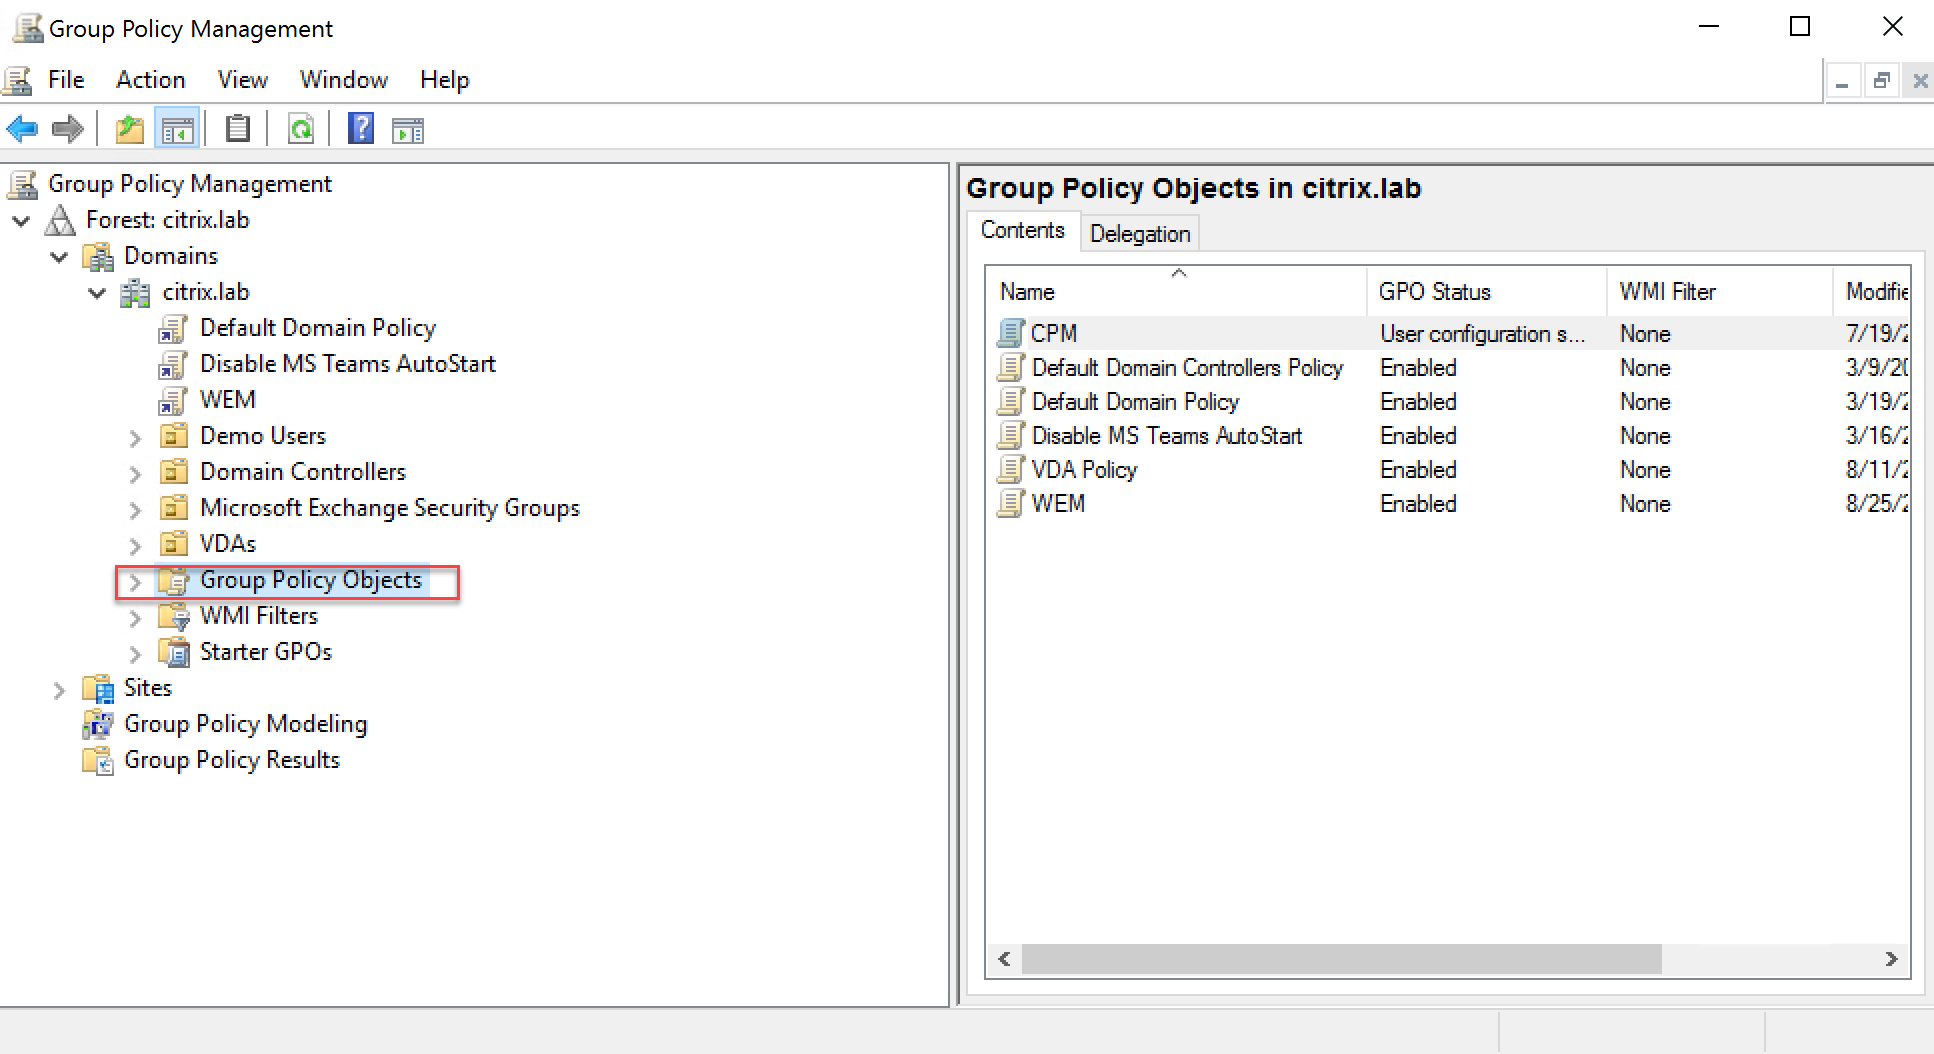
Task: Toggle the Show/Hide Console Tree icon
Action: tap(178, 129)
